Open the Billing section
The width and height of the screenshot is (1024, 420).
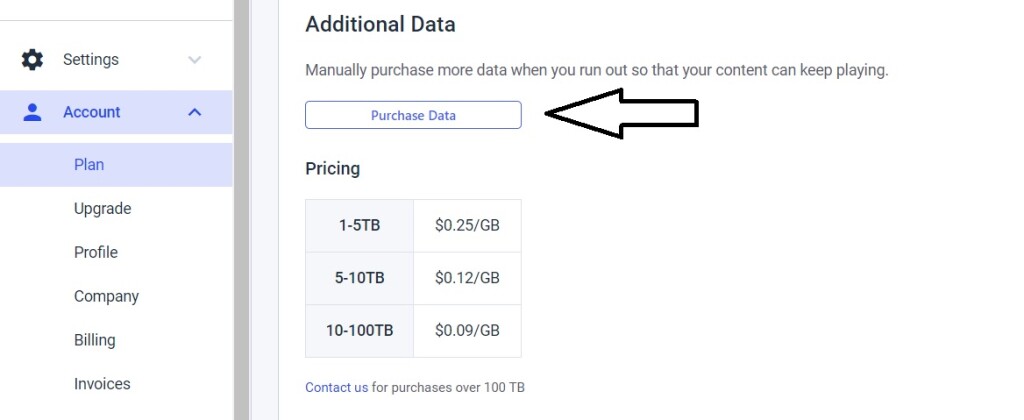[95, 340]
